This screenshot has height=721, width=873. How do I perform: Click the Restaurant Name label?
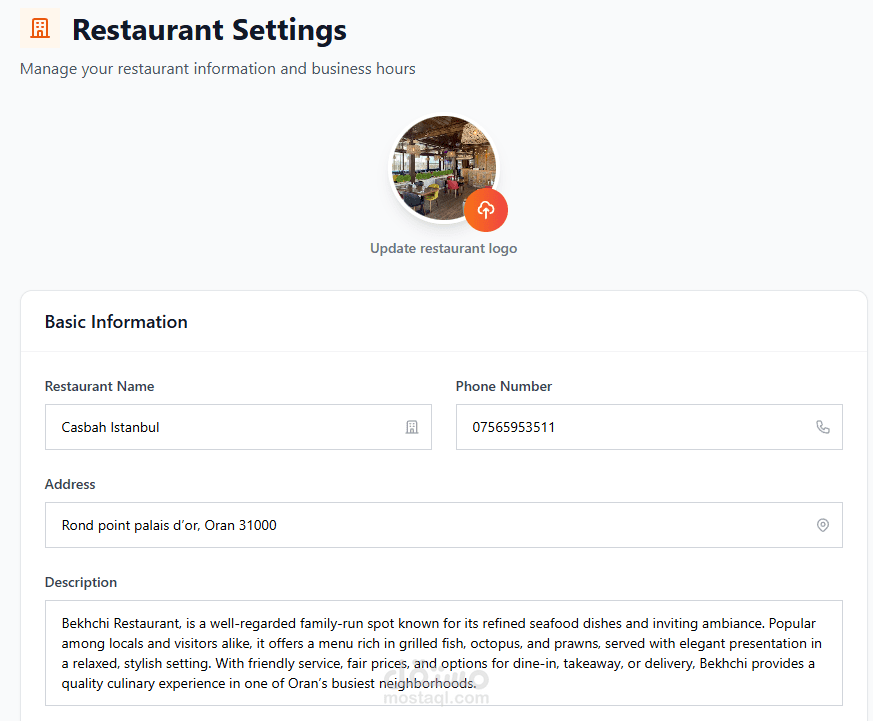tap(100, 386)
